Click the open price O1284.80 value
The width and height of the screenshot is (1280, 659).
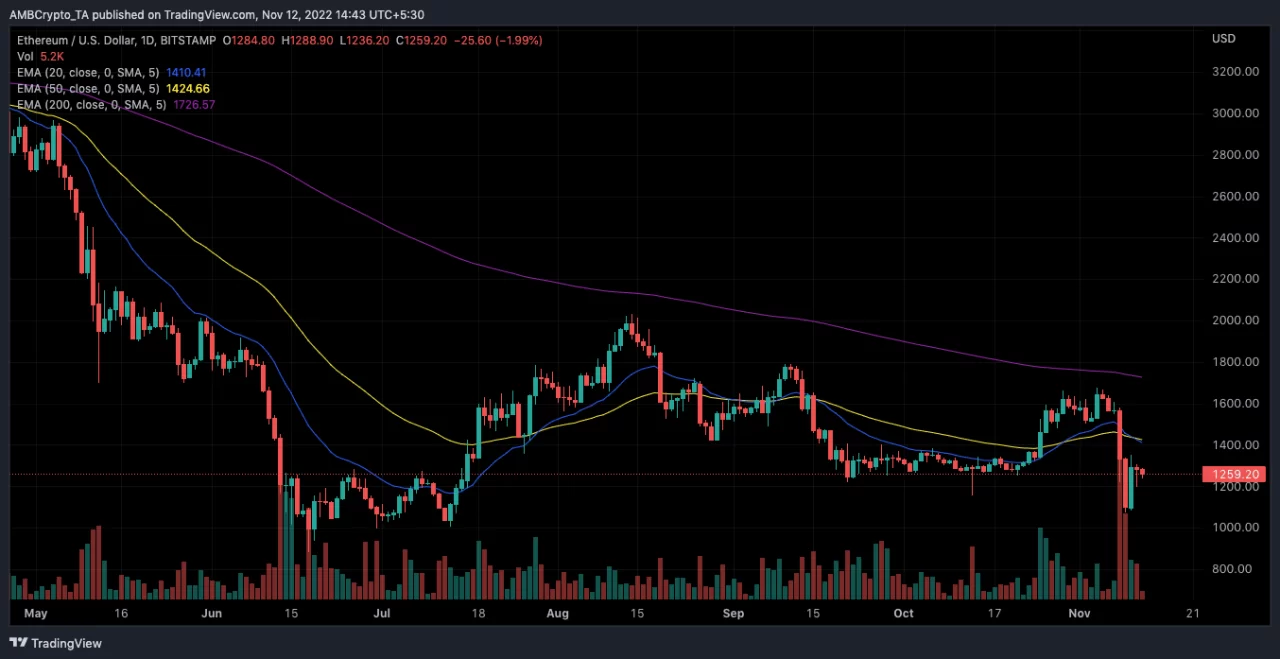point(251,39)
